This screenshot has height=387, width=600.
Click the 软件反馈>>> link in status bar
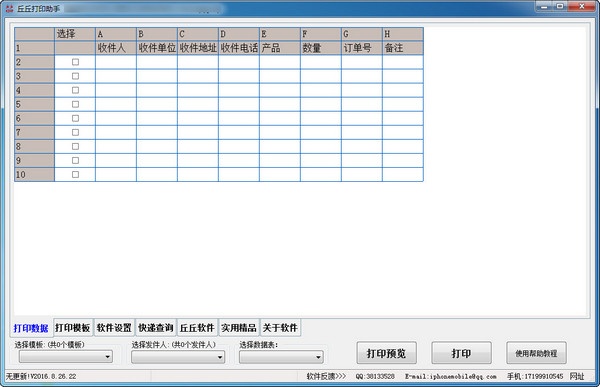(326, 376)
